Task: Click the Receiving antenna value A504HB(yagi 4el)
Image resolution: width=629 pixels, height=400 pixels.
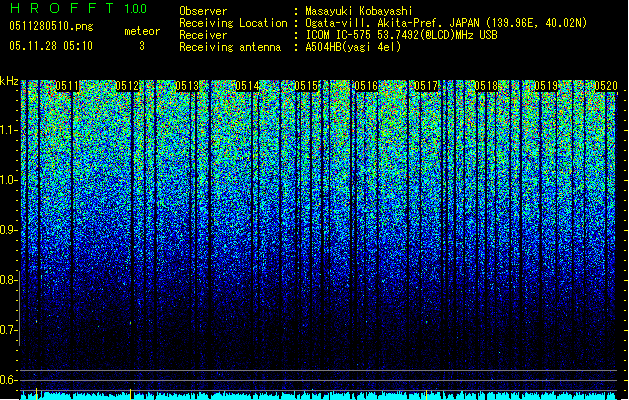Action: [x=353, y=47]
